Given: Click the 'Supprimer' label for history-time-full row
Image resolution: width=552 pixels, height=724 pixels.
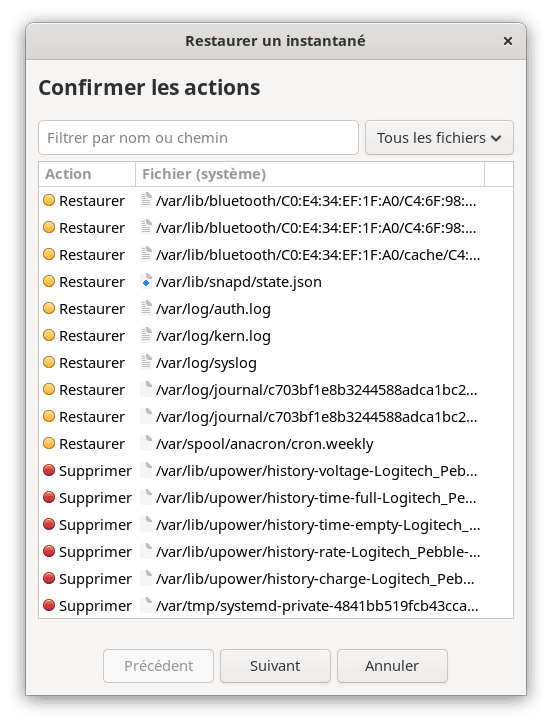Looking at the screenshot, I should click(x=96, y=498).
